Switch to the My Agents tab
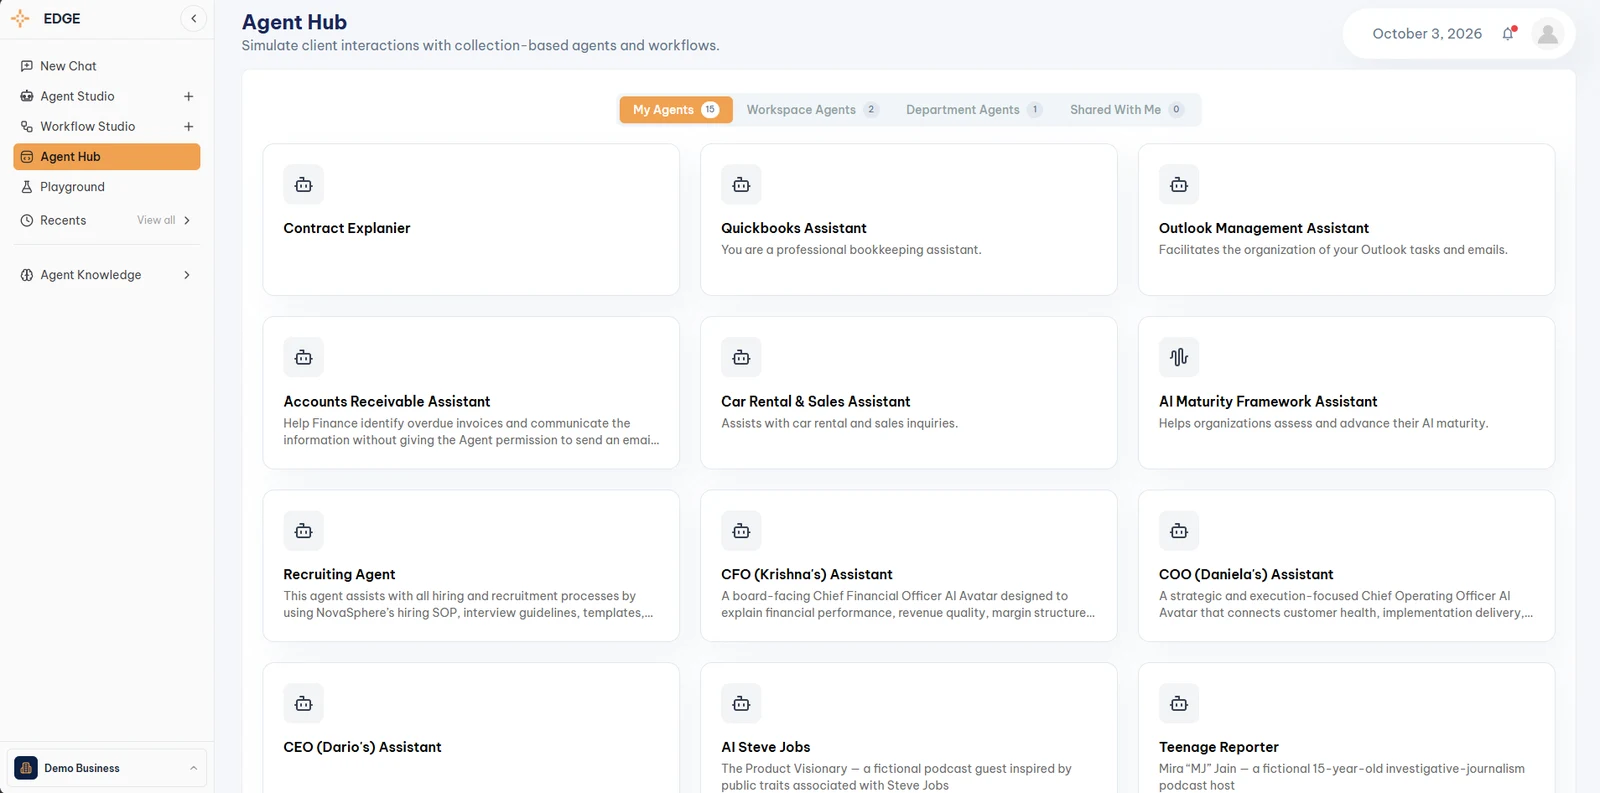 (676, 110)
